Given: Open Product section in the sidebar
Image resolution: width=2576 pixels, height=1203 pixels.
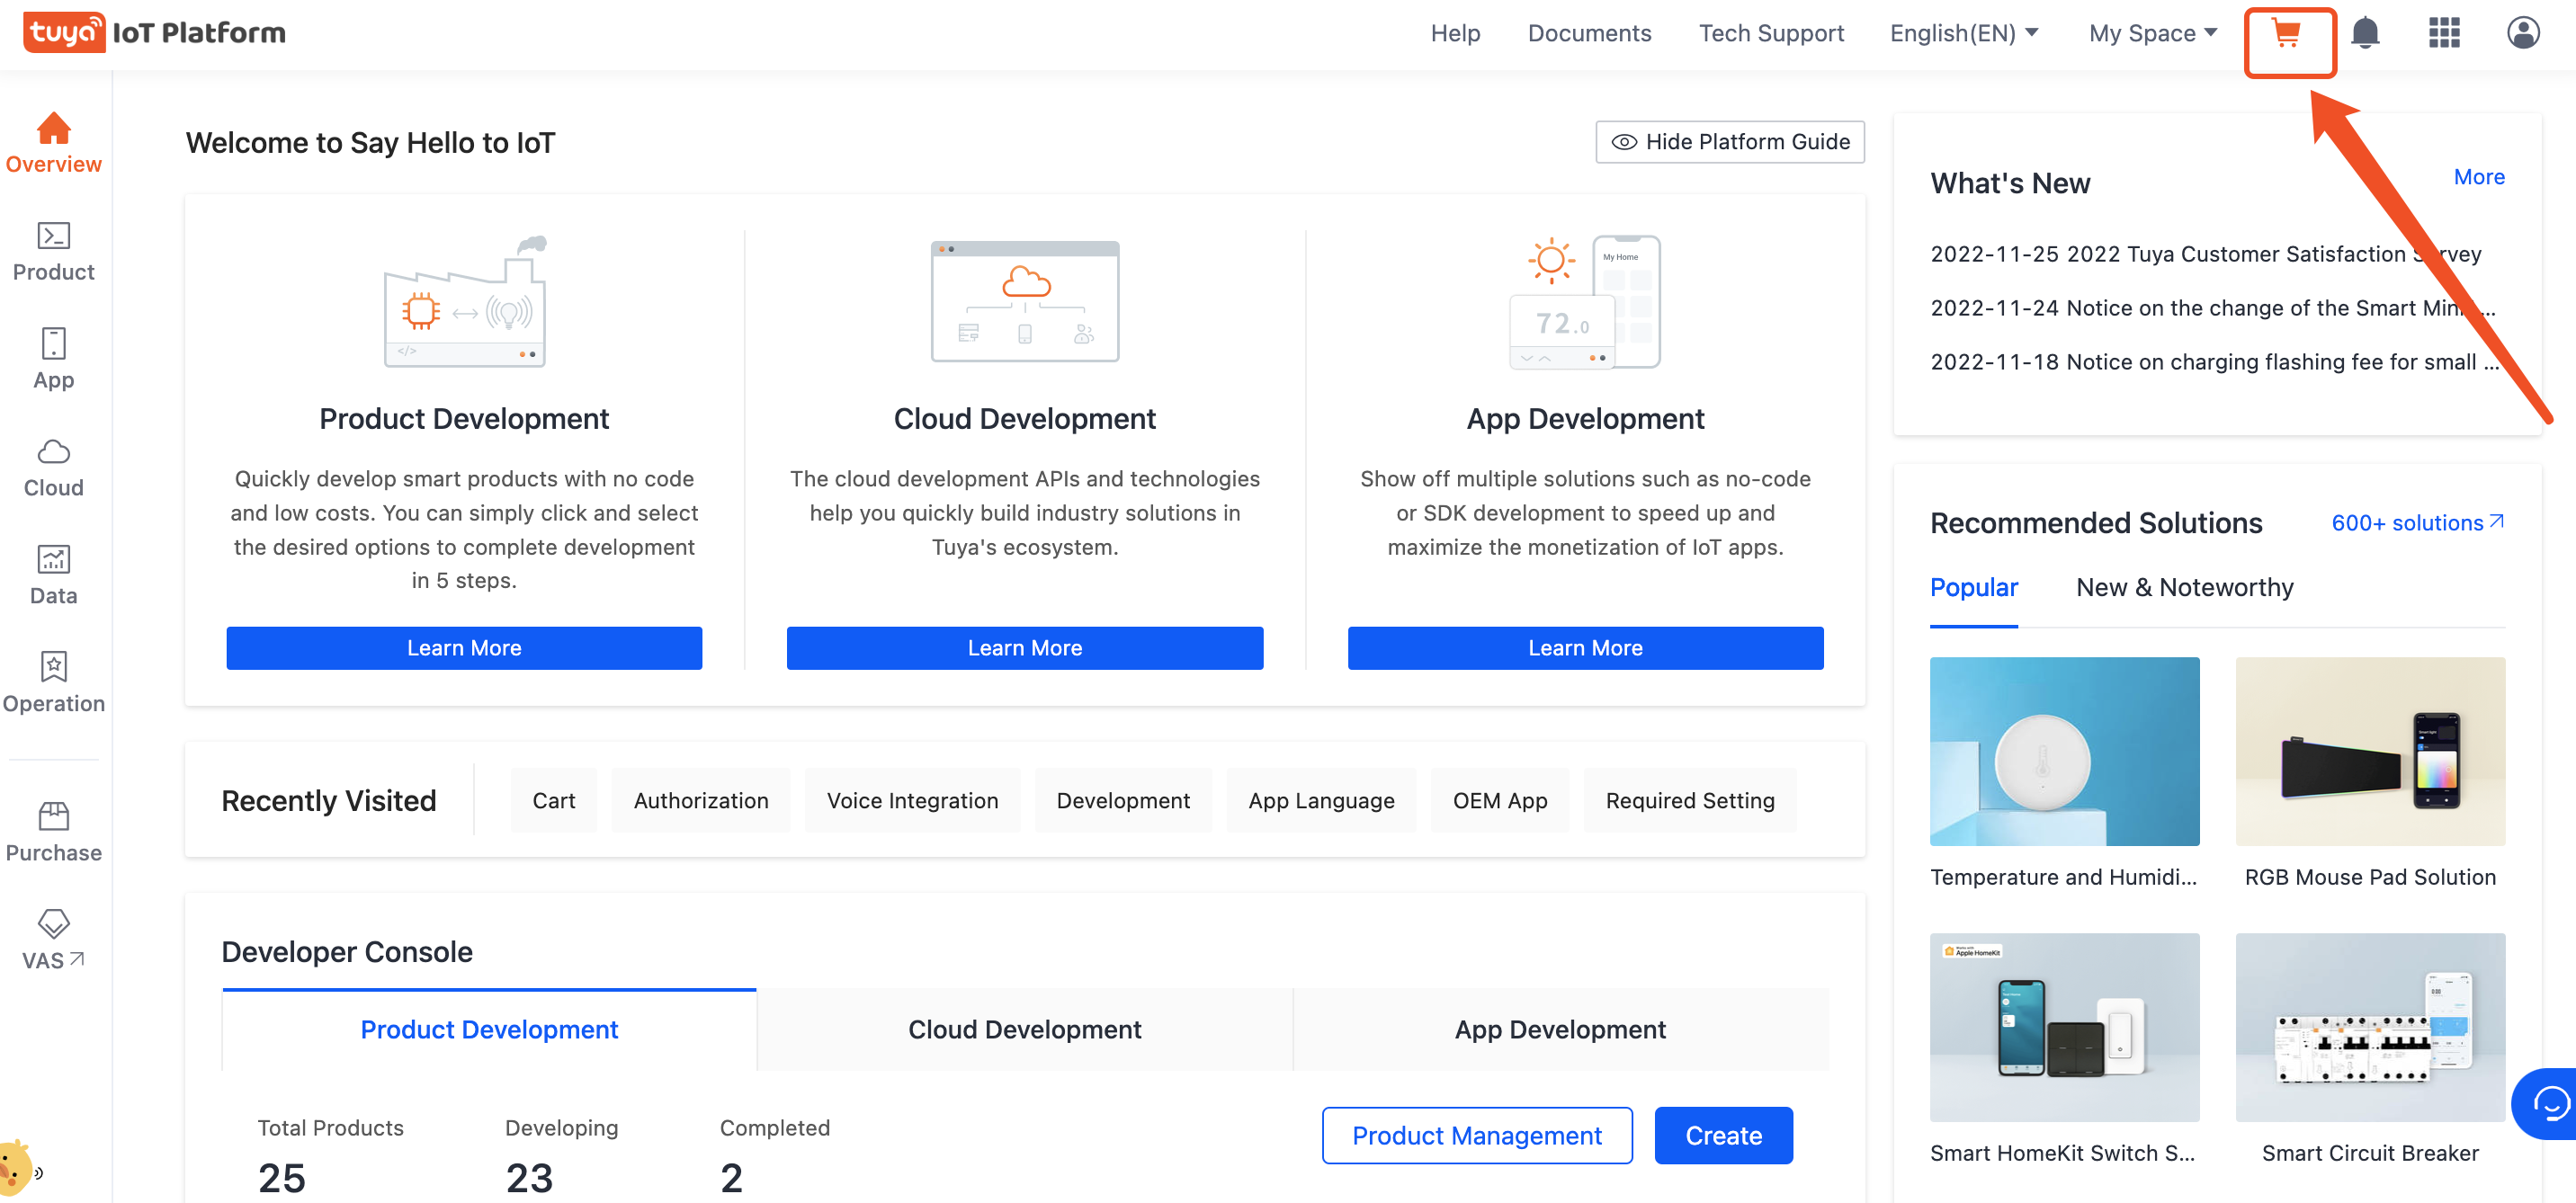Looking at the screenshot, I should (54, 252).
